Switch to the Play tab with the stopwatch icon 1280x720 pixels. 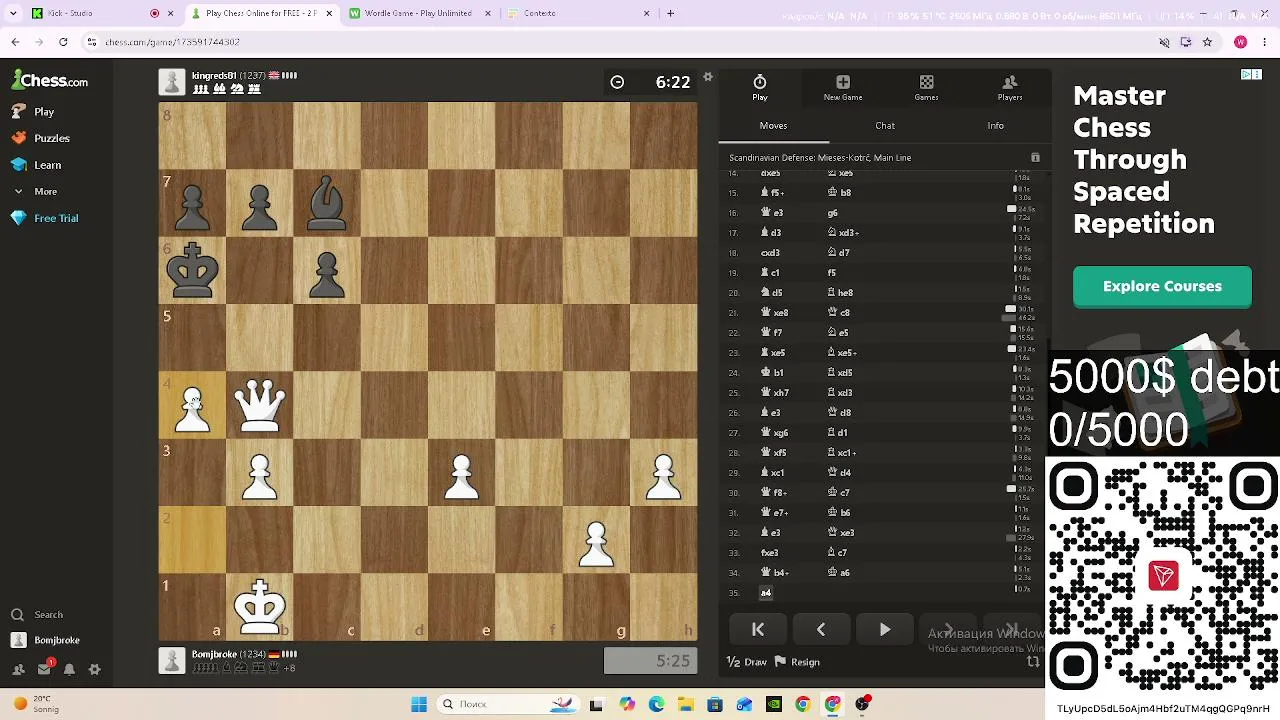[x=760, y=88]
